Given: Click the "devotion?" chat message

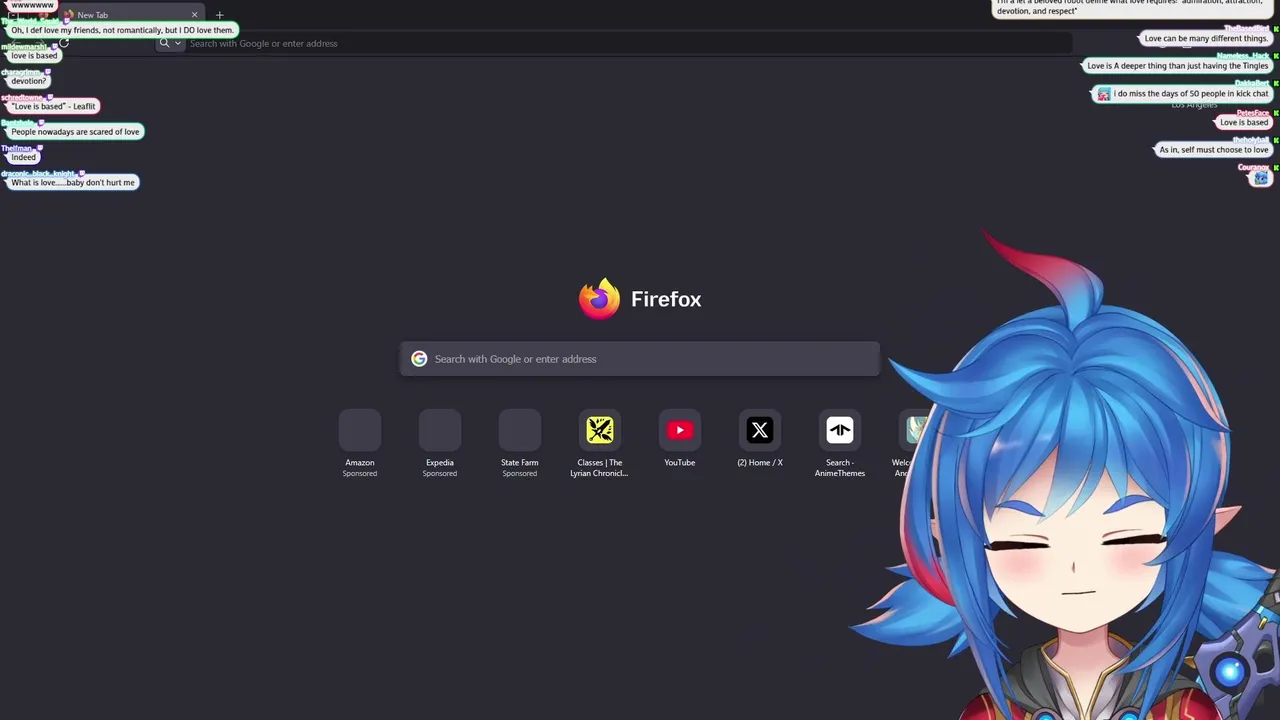Looking at the screenshot, I should point(28,81).
